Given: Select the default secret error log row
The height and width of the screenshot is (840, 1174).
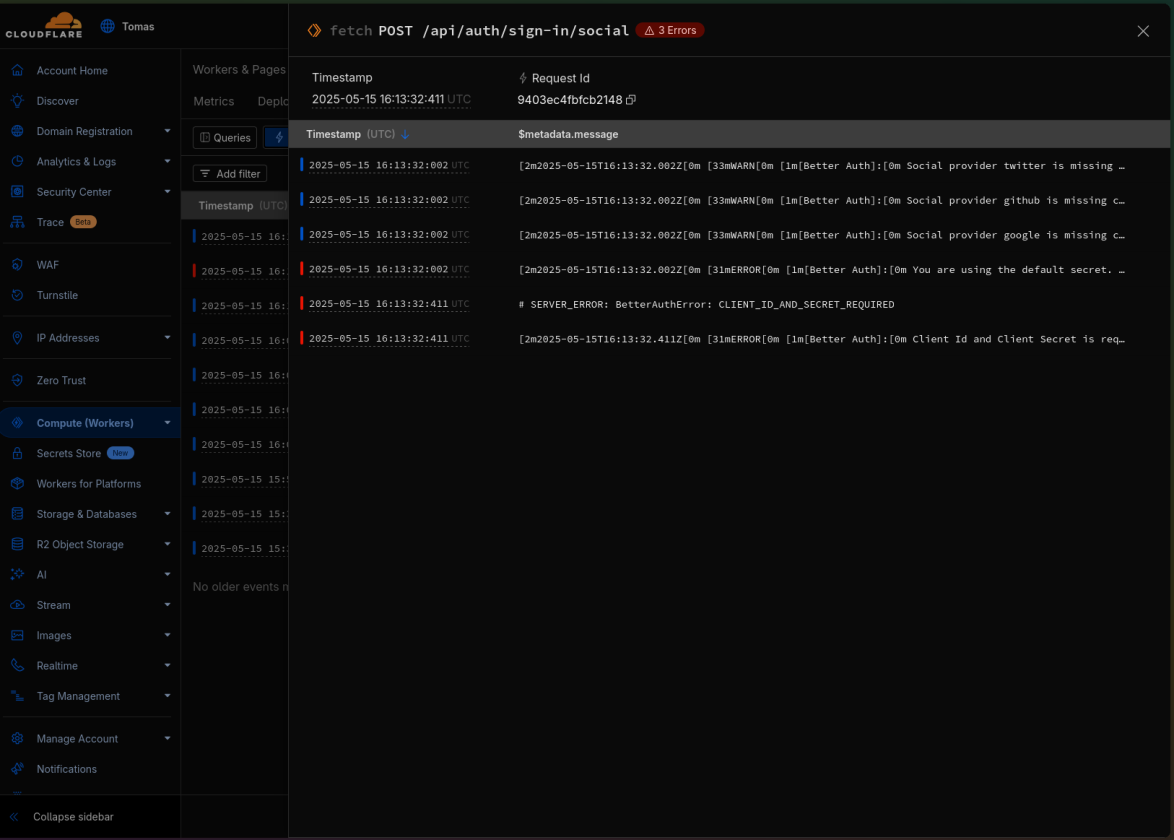Looking at the screenshot, I should click(729, 270).
